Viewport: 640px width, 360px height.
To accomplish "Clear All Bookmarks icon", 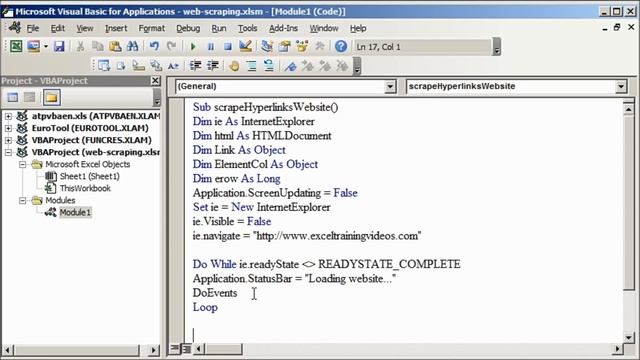I will pyautogui.click(x=342, y=65).
